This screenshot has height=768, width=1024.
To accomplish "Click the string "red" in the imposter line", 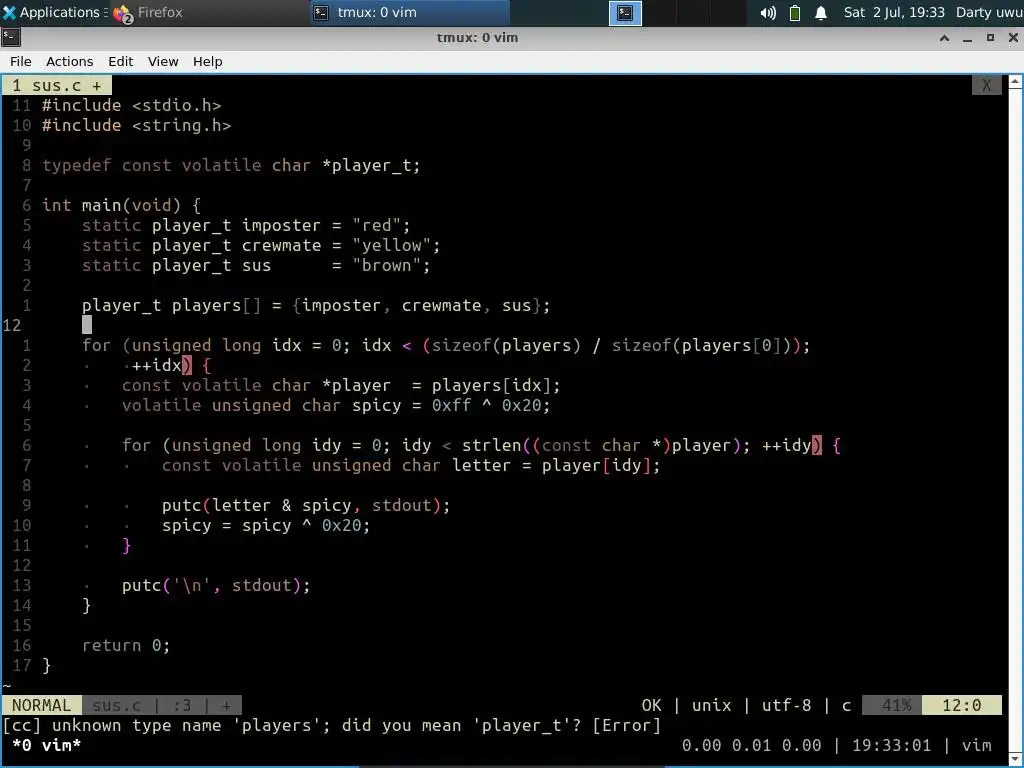I will (376, 225).
